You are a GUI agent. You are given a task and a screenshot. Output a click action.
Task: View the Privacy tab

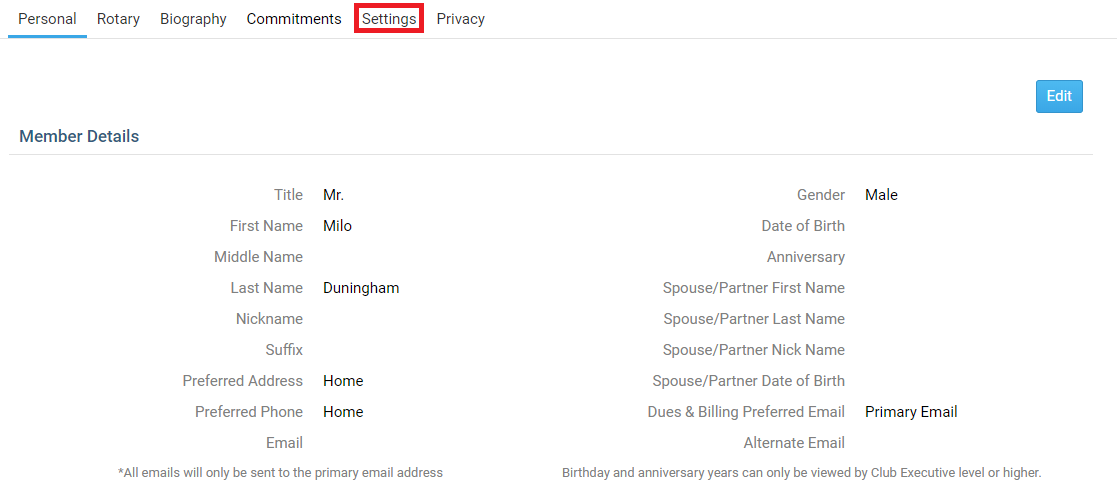pos(461,19)
